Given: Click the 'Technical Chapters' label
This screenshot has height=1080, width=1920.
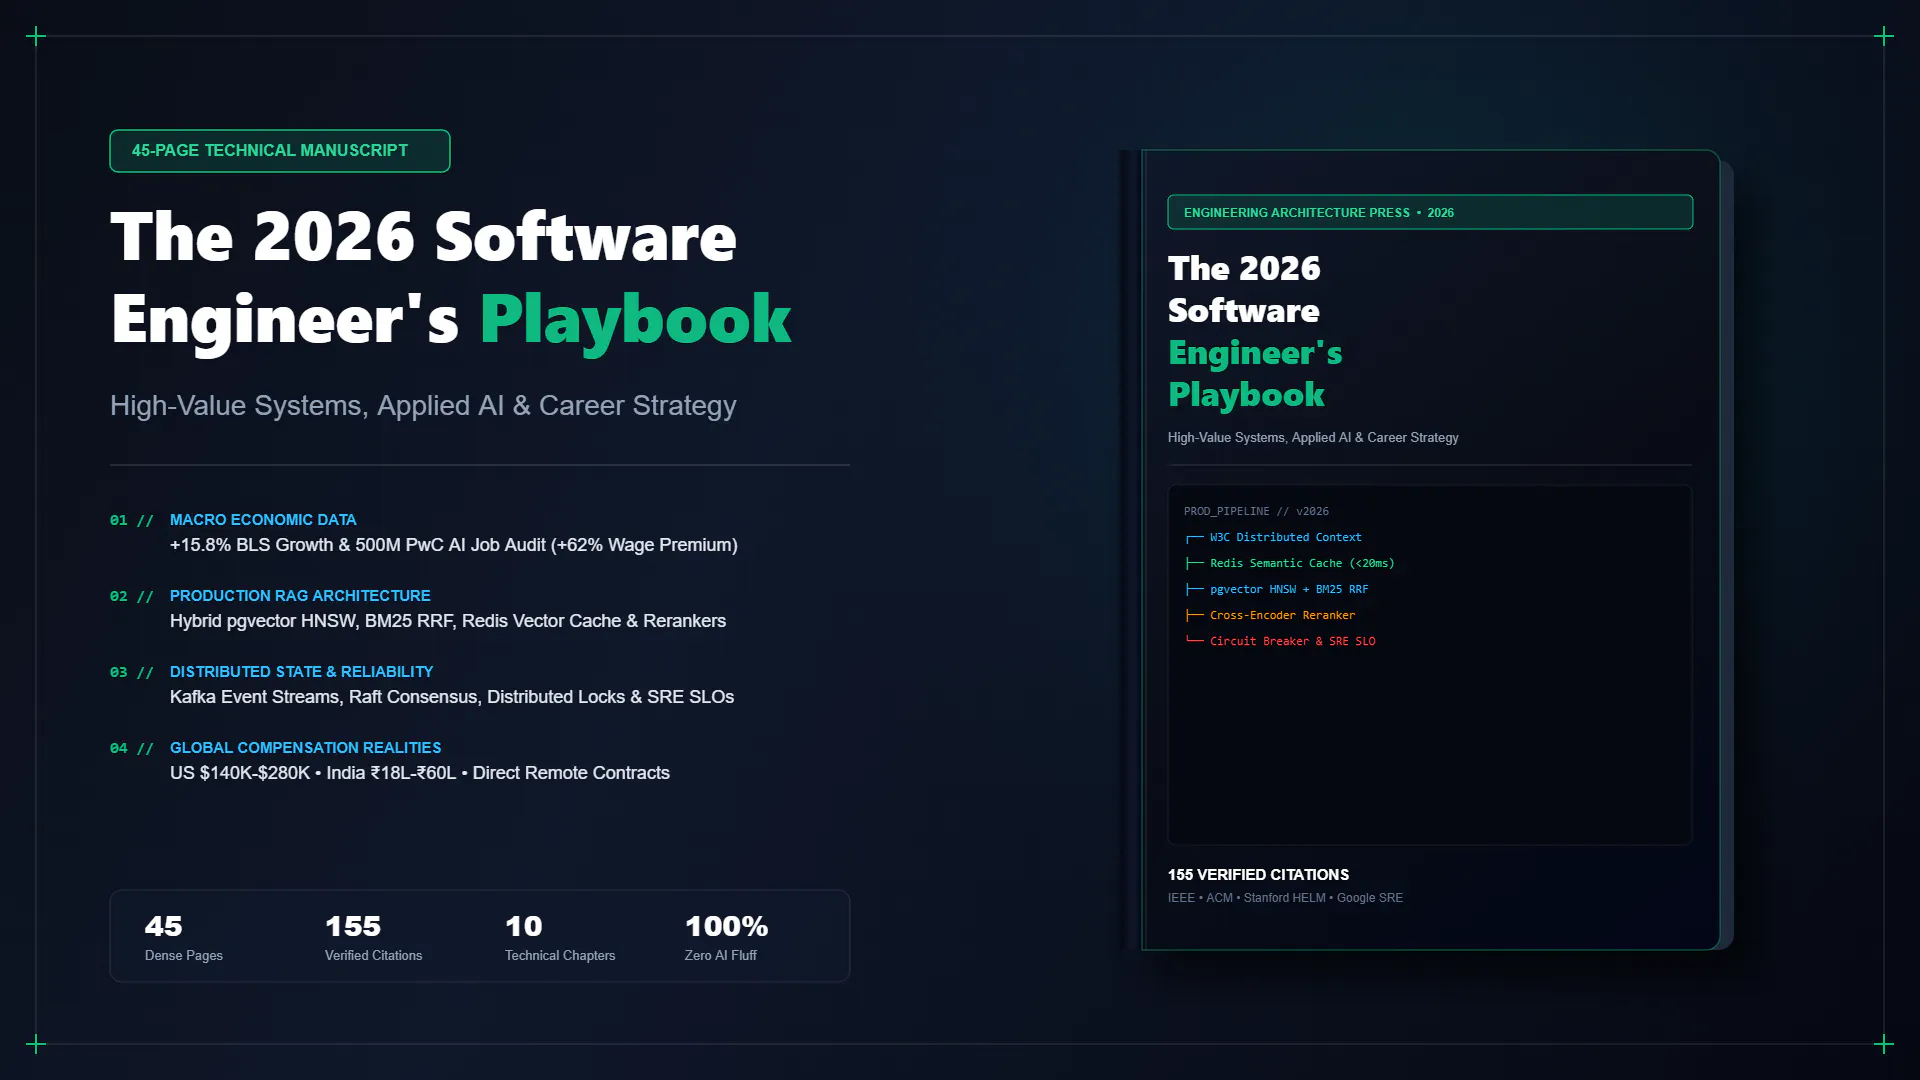Looking at the screenshot, I should pos(560,956).
